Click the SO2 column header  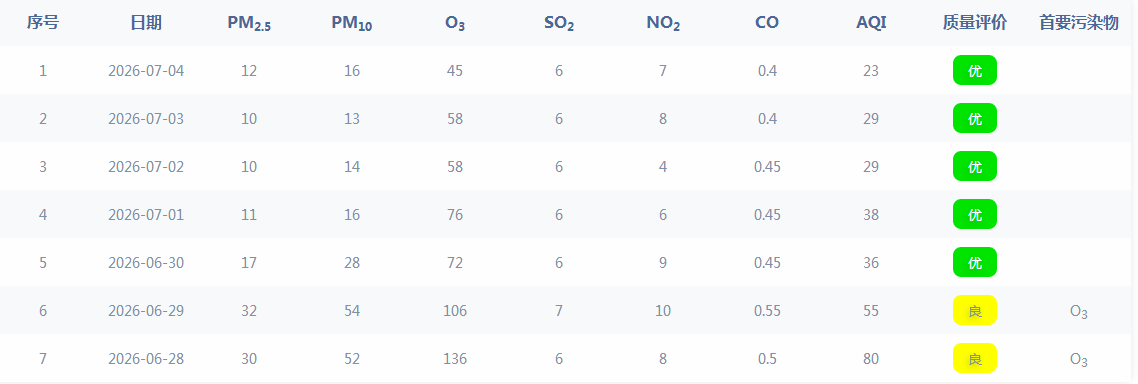coord(559,23)
